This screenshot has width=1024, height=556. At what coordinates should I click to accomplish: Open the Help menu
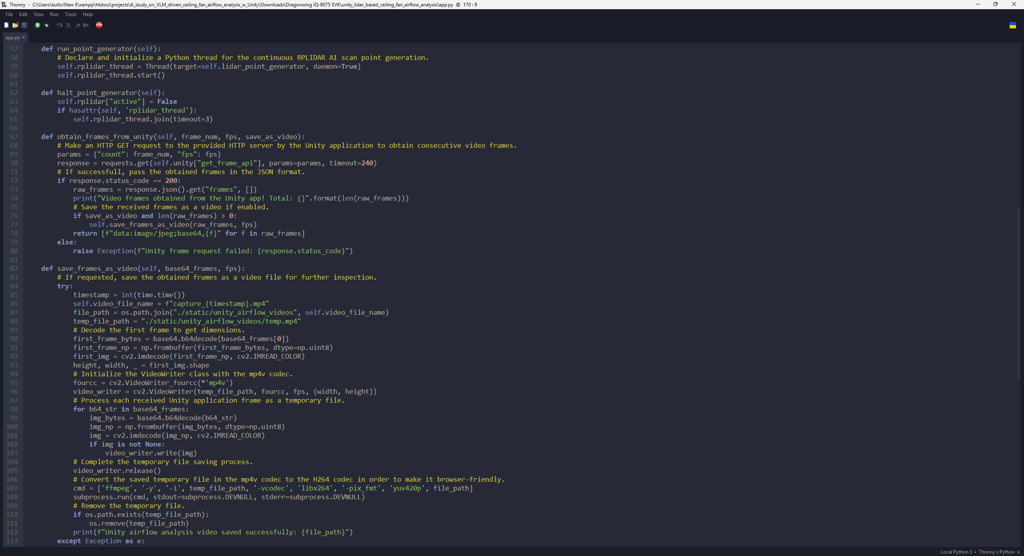[88, 14]
